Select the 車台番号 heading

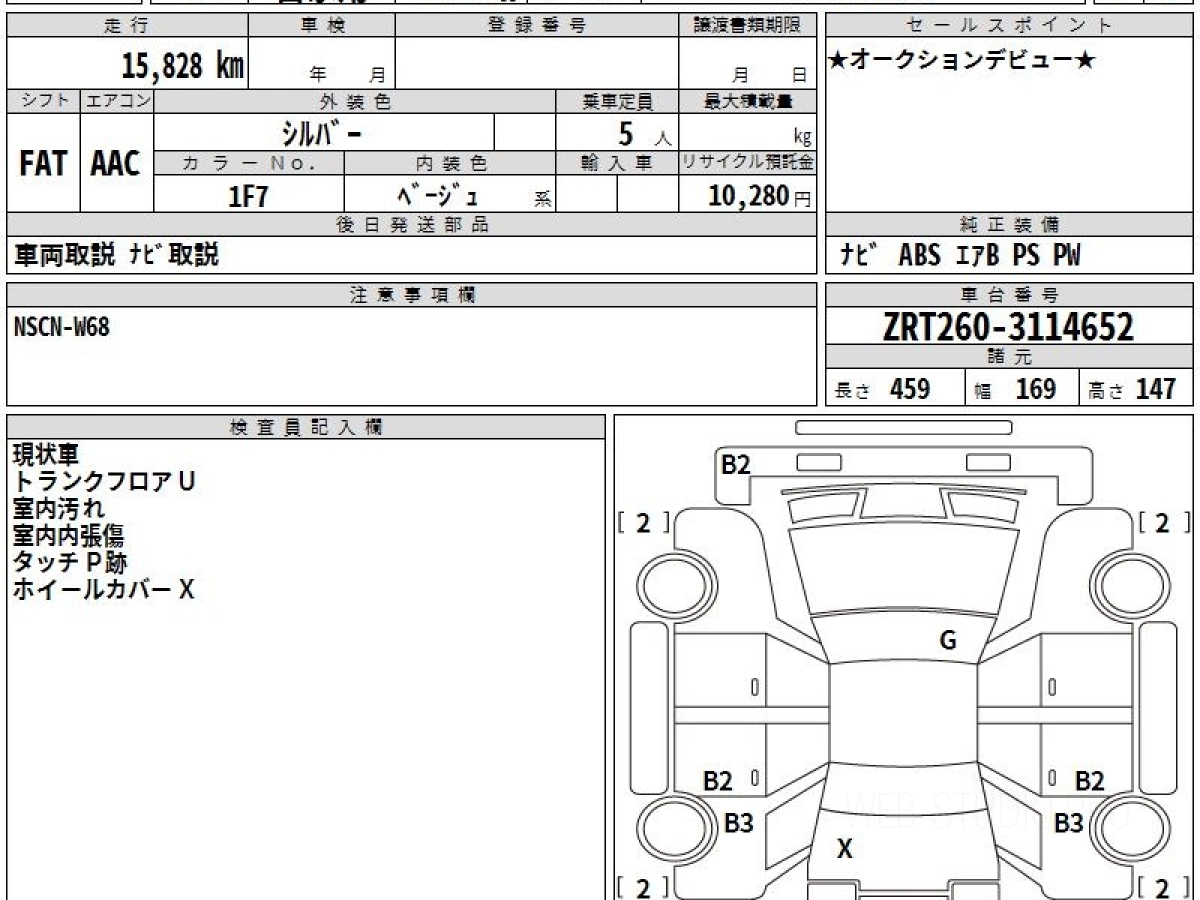(x=1010, y=295)
